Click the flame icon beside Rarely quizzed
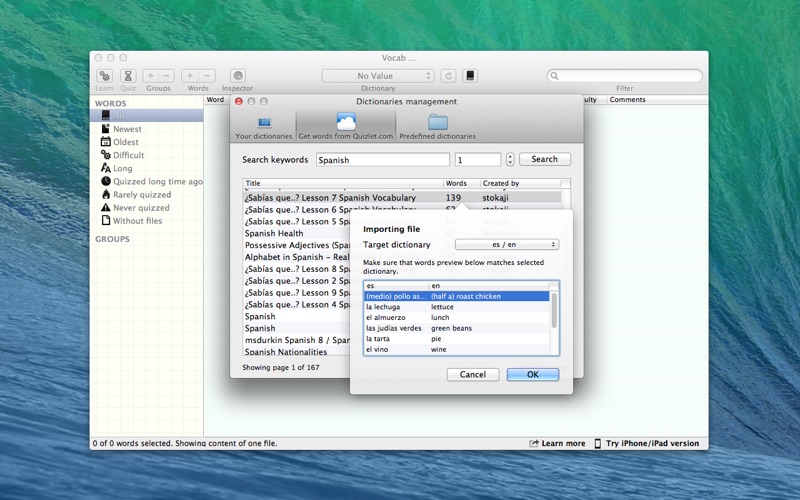The image size is (800, 500). click(x=106, y=194)
